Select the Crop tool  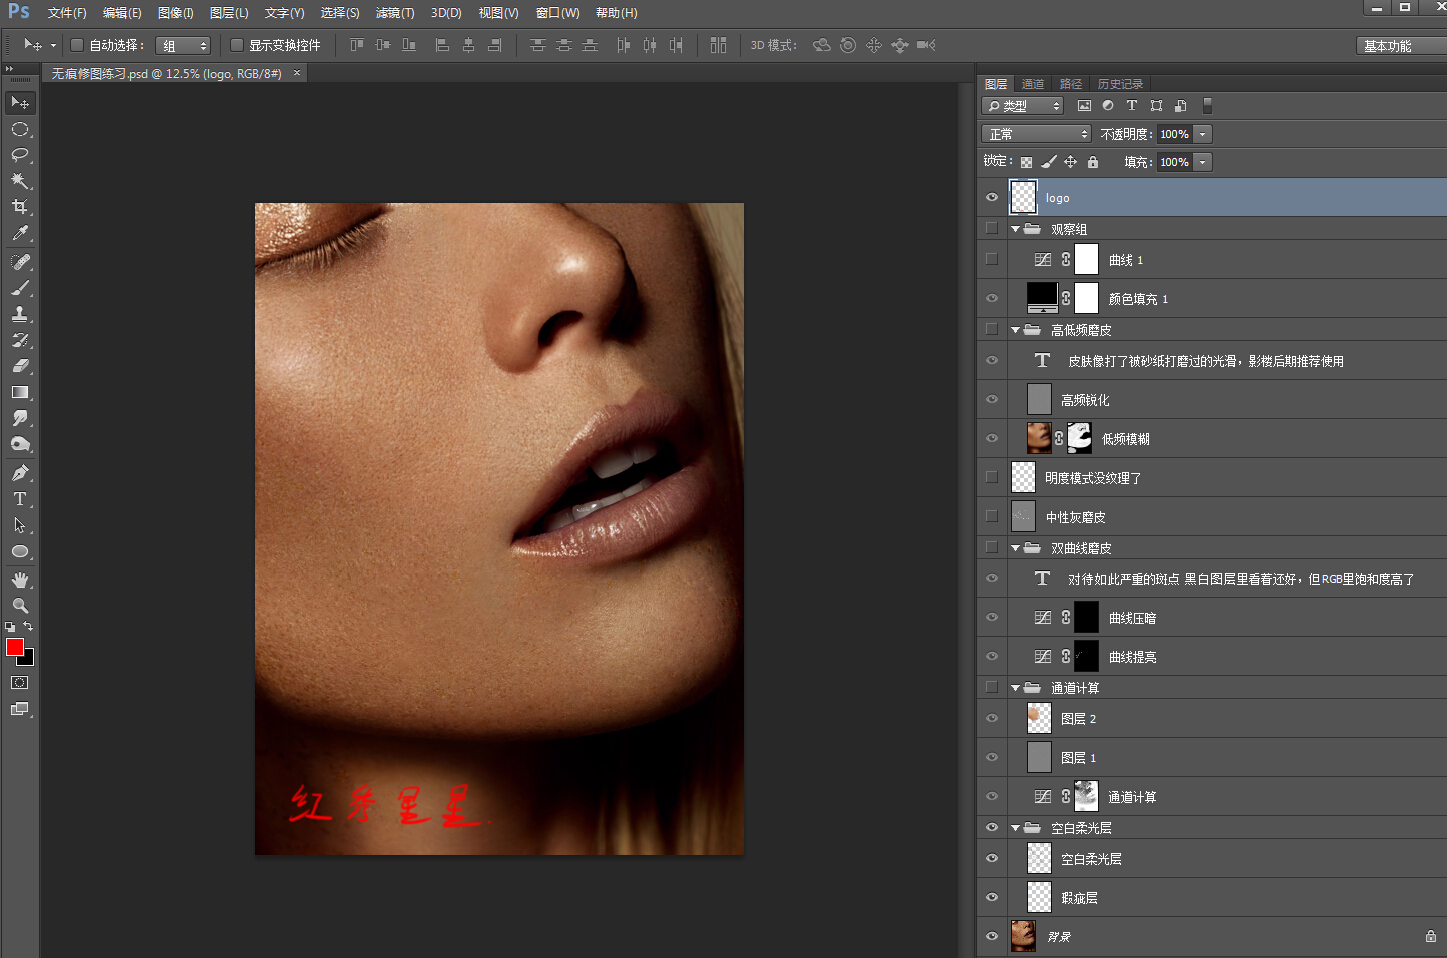pyautogui.click(x=19, y=207)
